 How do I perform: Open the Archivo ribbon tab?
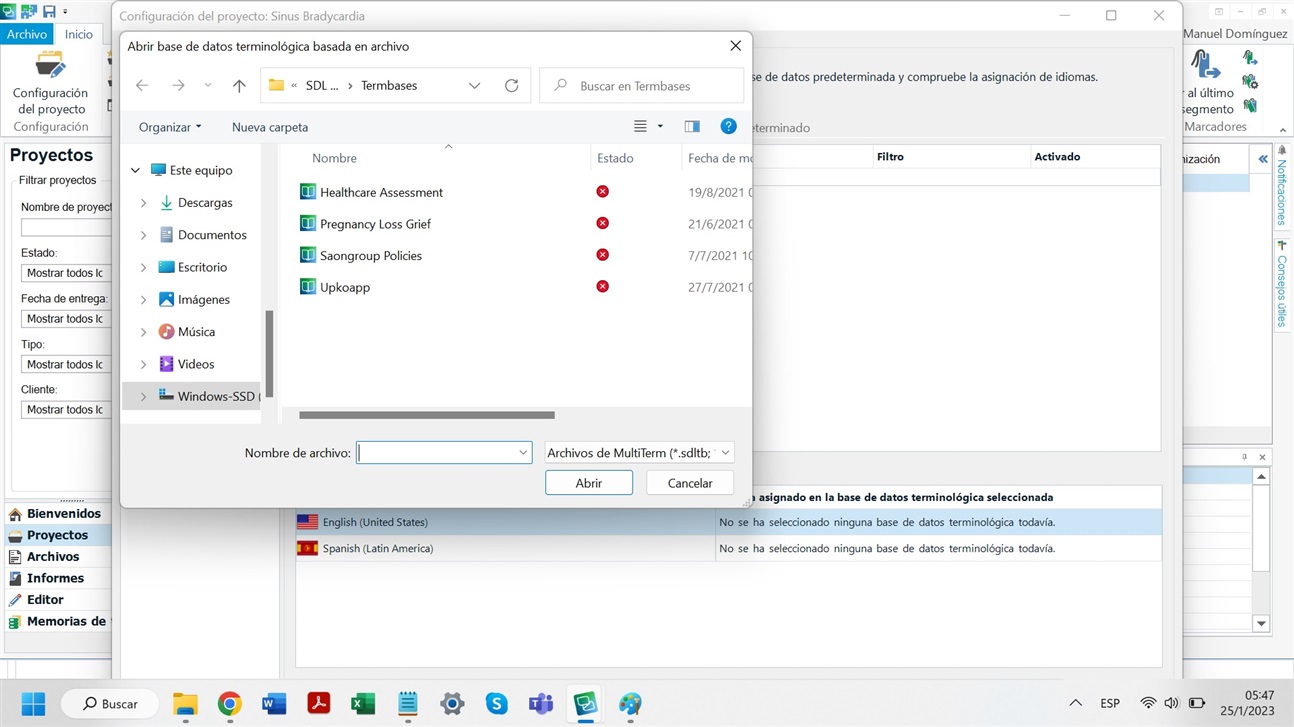(27, 34)
